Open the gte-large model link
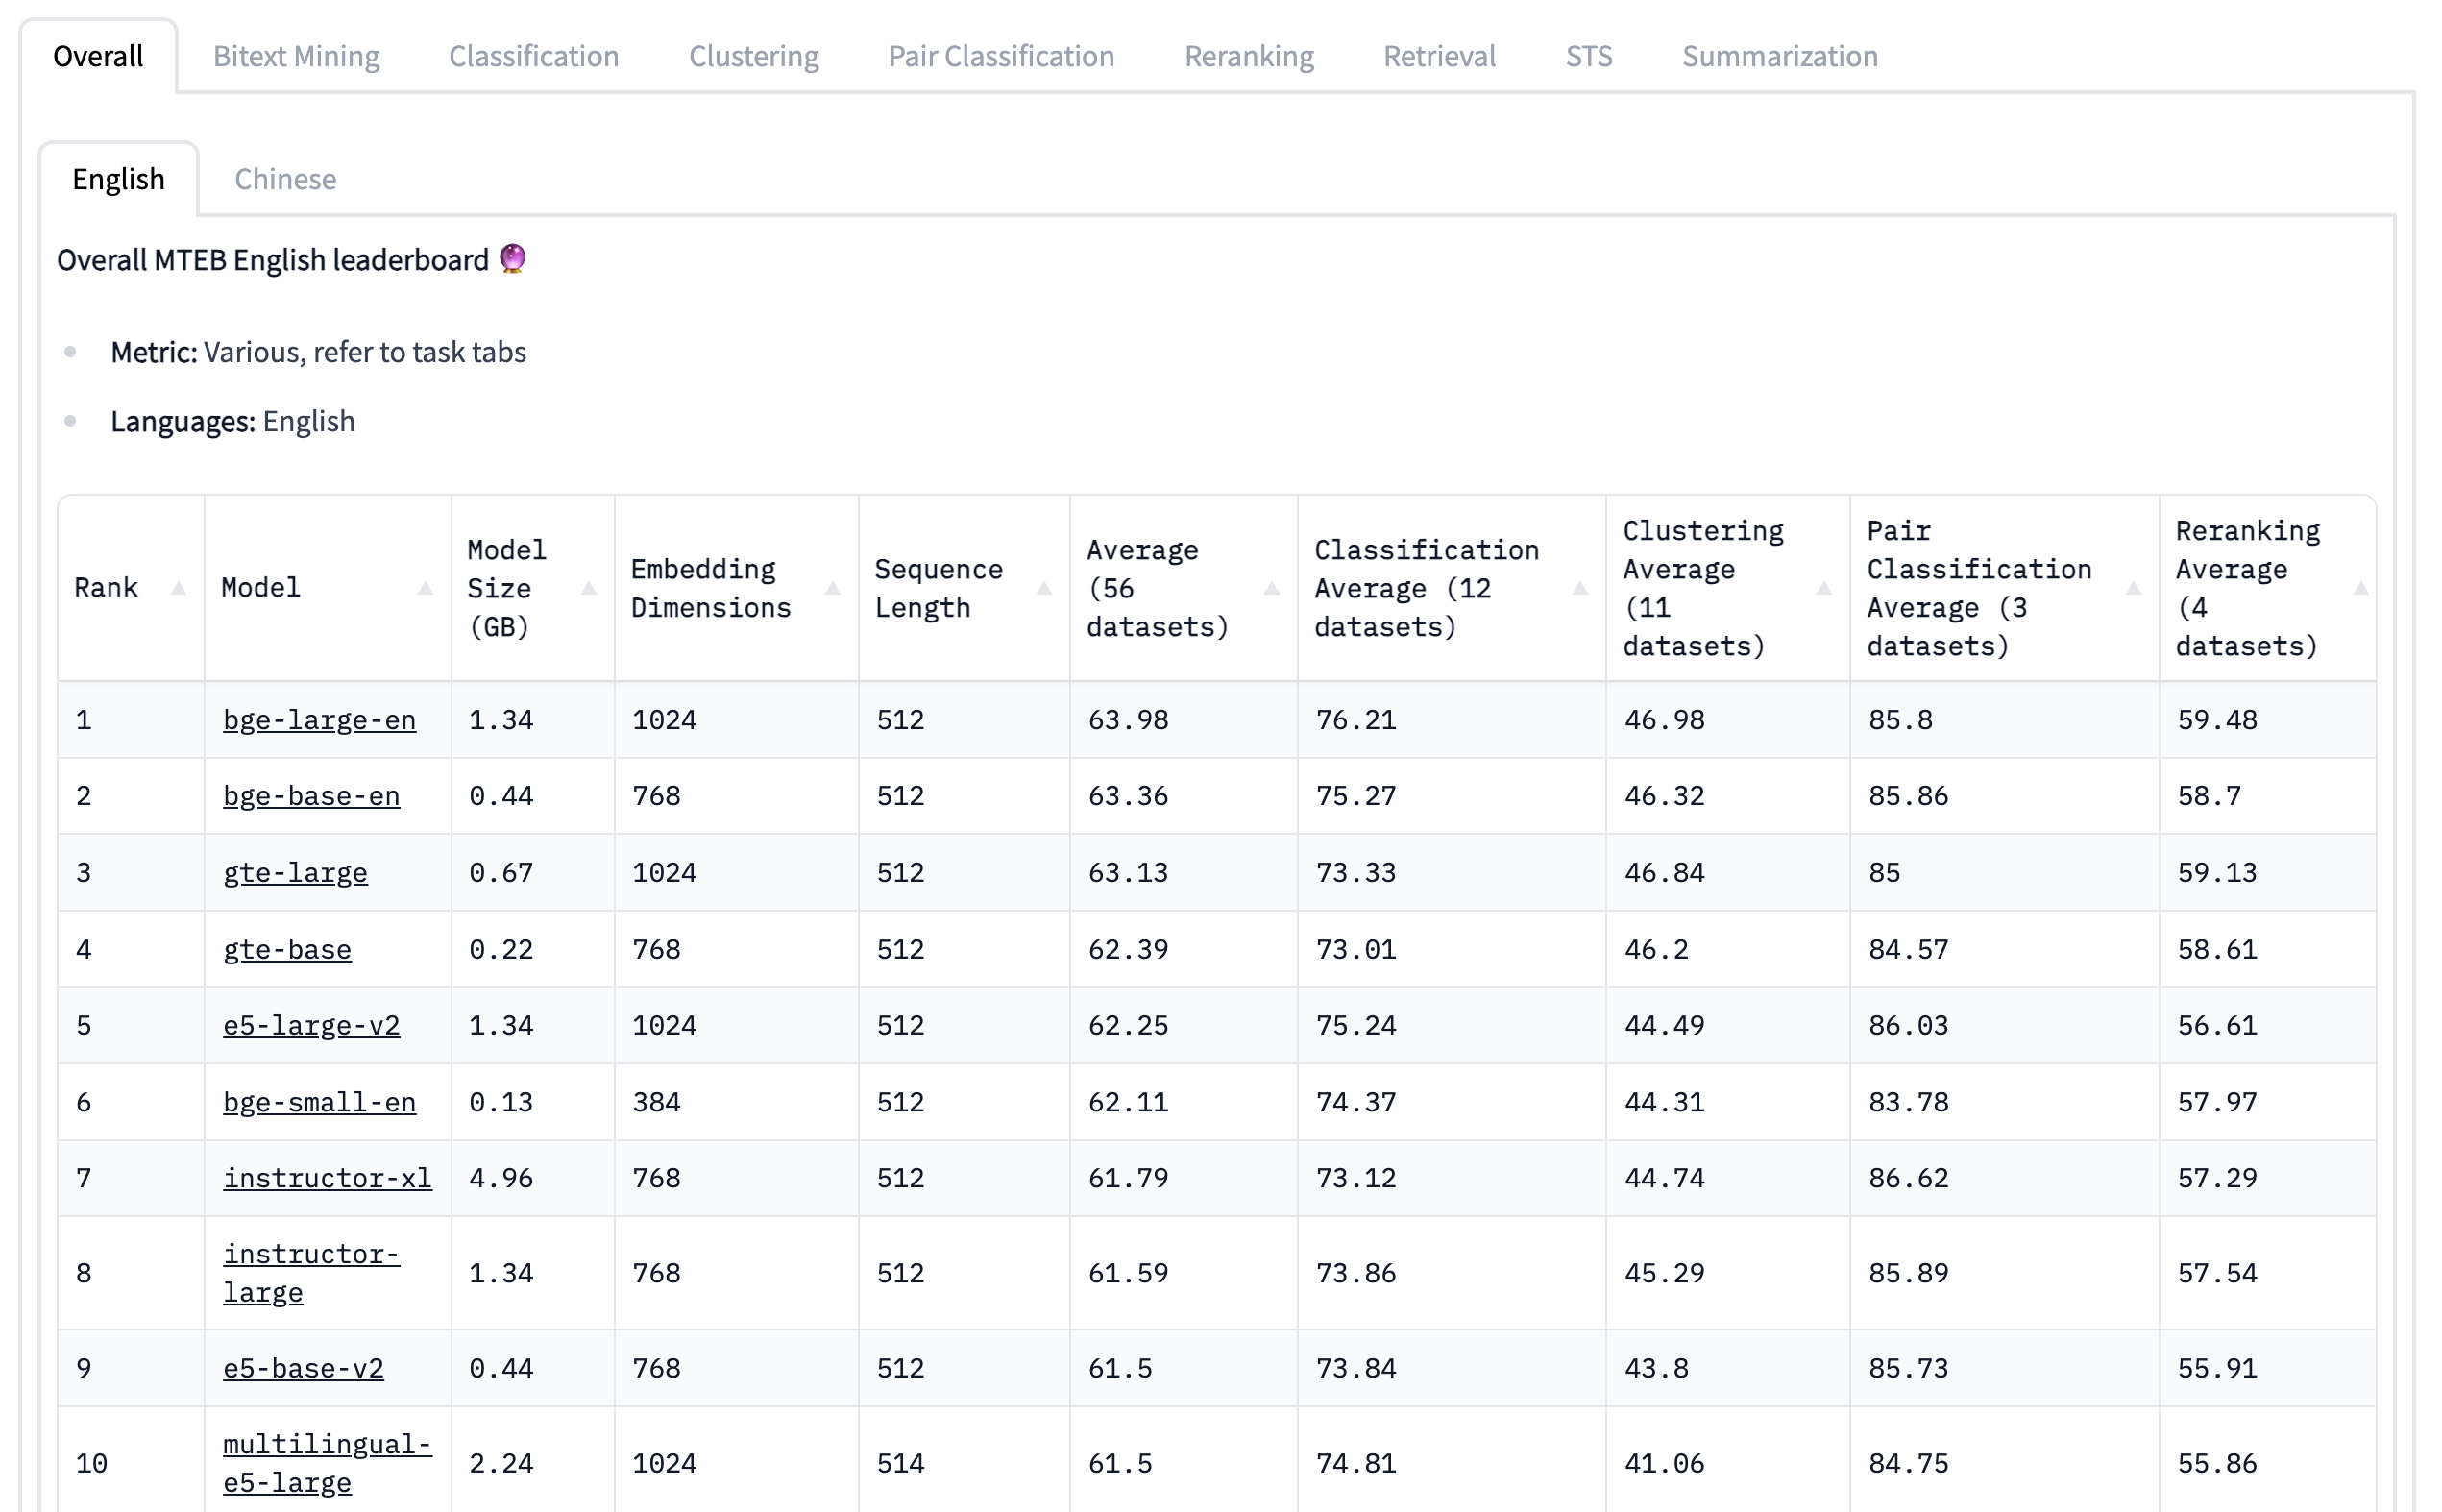 pyautogui.click(x=295, y=873)
